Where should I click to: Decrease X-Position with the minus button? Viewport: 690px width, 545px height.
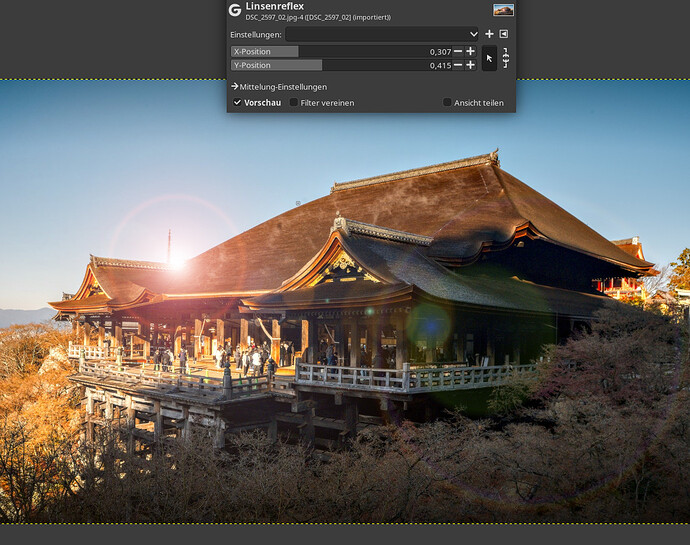[x=458, y=51]
